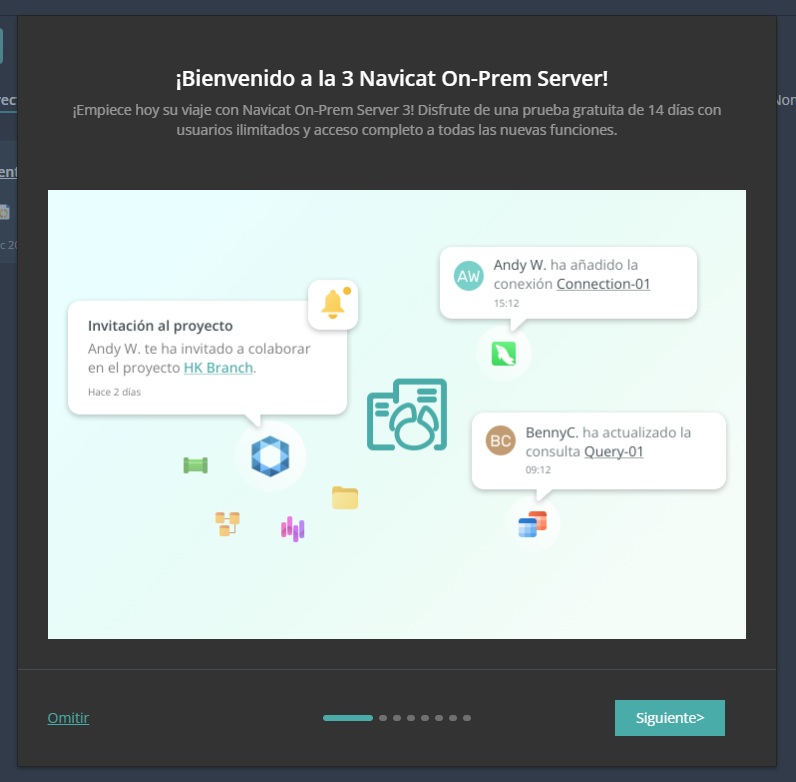Select the green MySQL connection icon
Viewport: 796px width, 782px height.
click(504, 354)
